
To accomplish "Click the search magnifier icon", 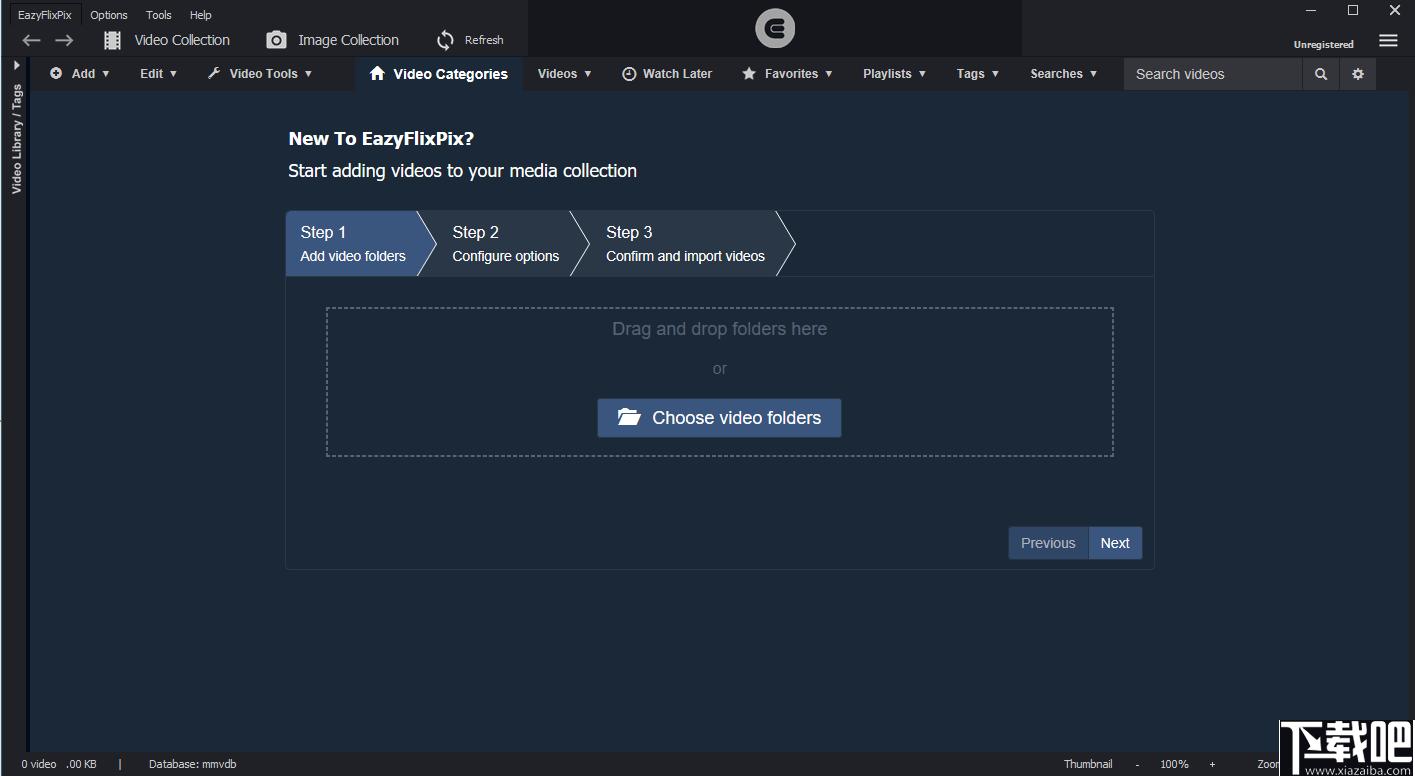I will point(1321,74).
